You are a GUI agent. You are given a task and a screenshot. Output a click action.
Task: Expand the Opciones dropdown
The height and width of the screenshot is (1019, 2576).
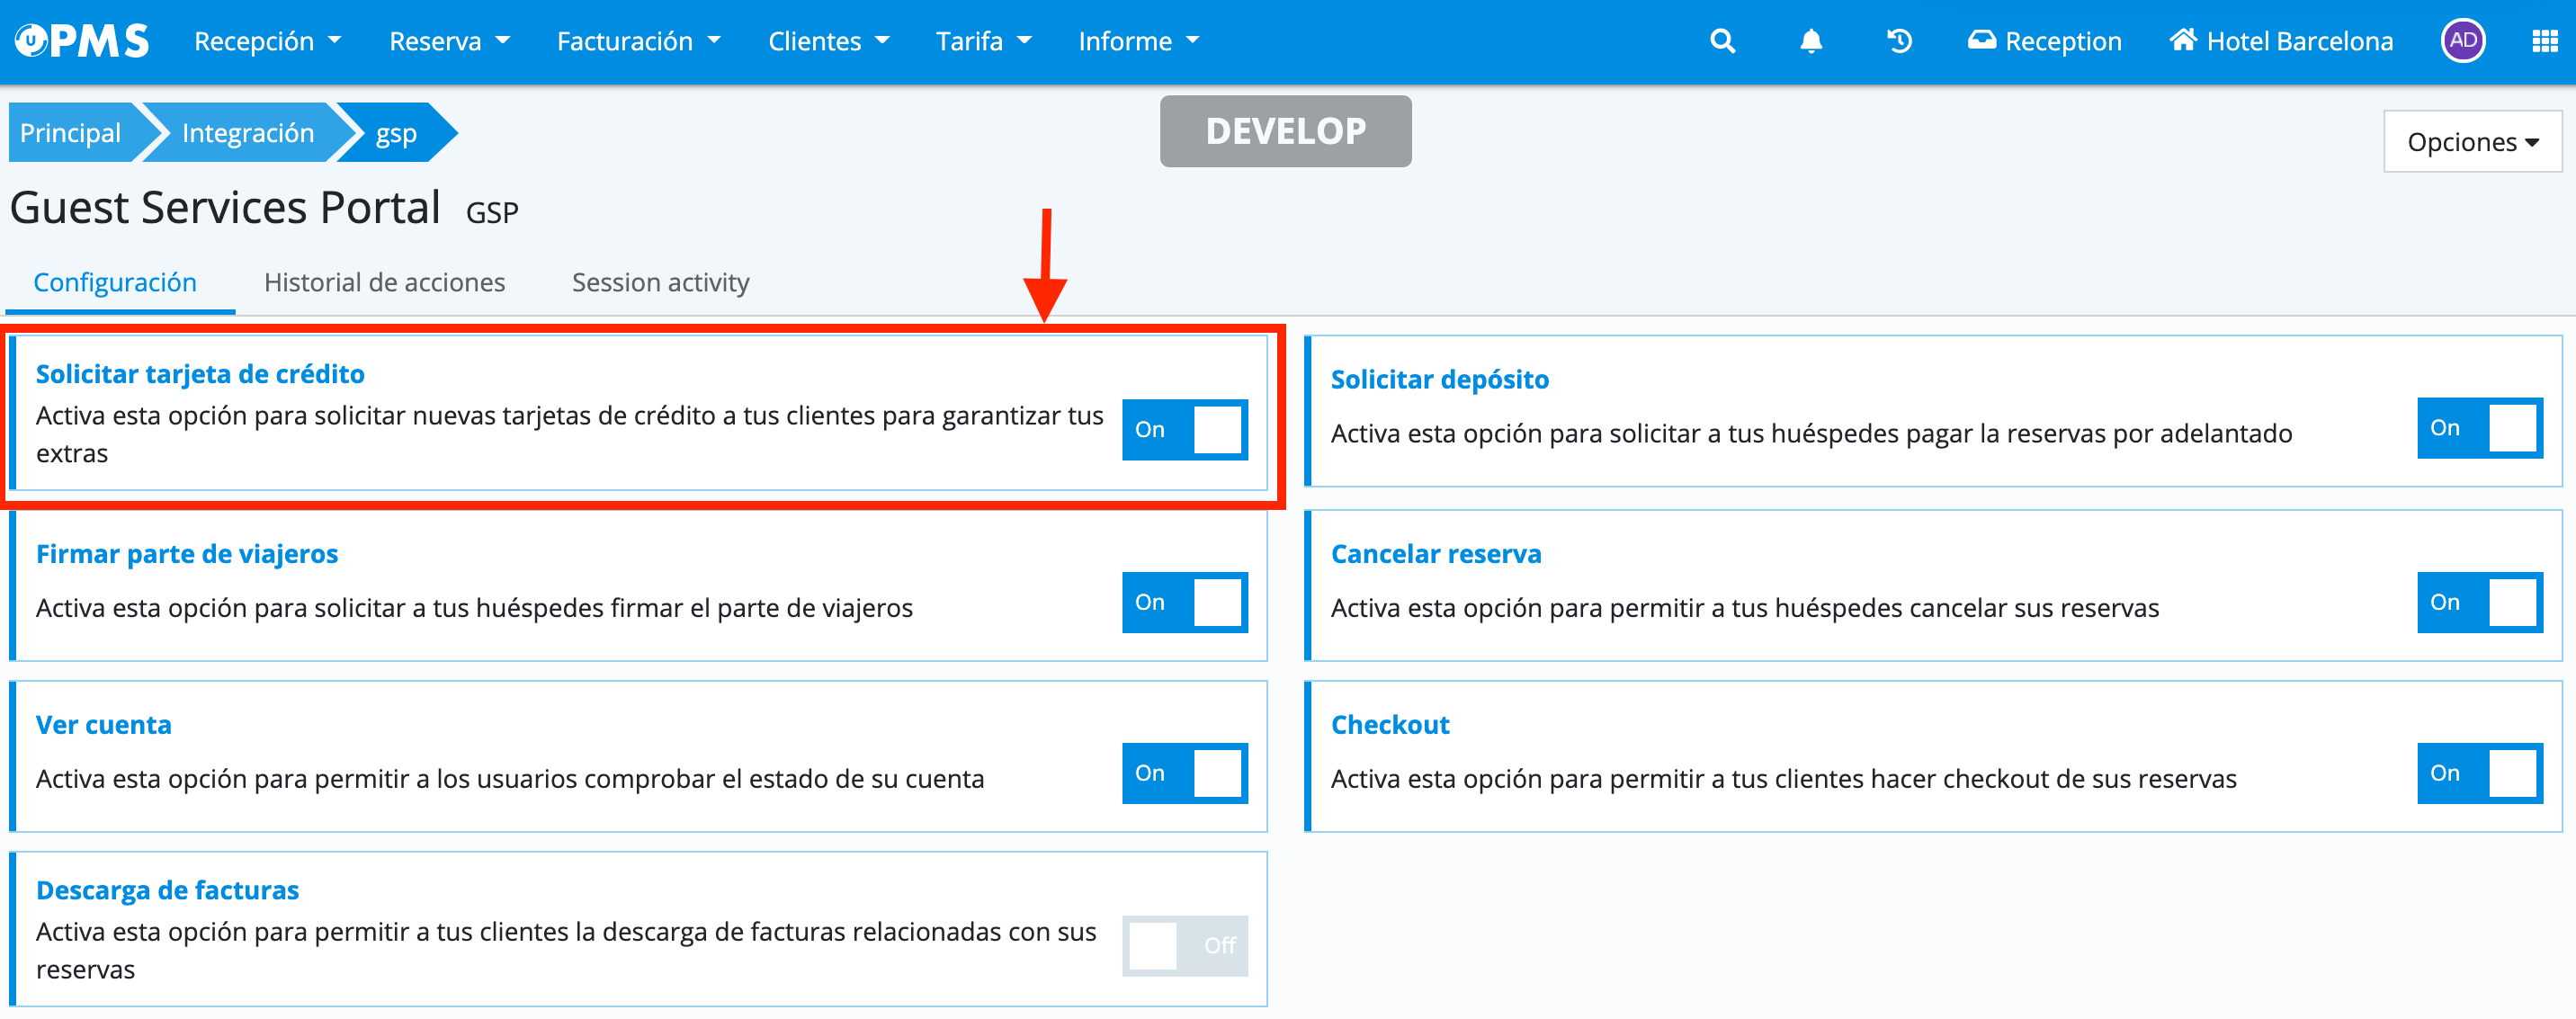click(x=2472, y=142)
